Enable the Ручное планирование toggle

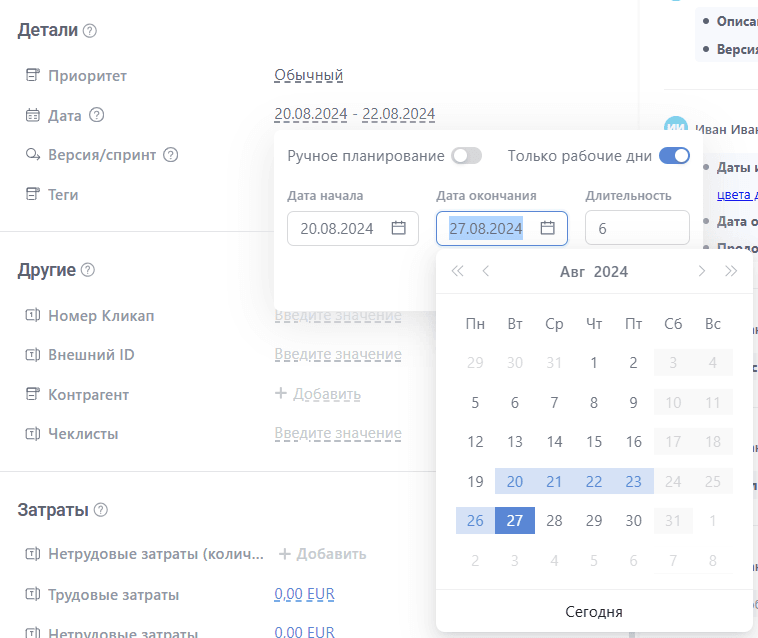tap(466, 156)
